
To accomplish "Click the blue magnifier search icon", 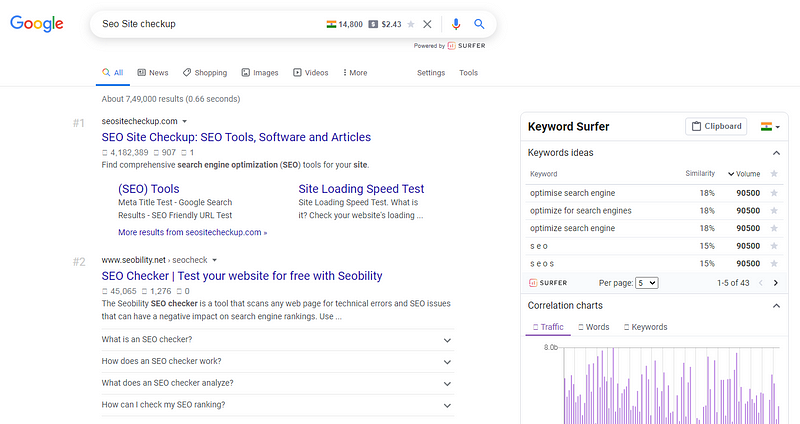I will 479,24.
